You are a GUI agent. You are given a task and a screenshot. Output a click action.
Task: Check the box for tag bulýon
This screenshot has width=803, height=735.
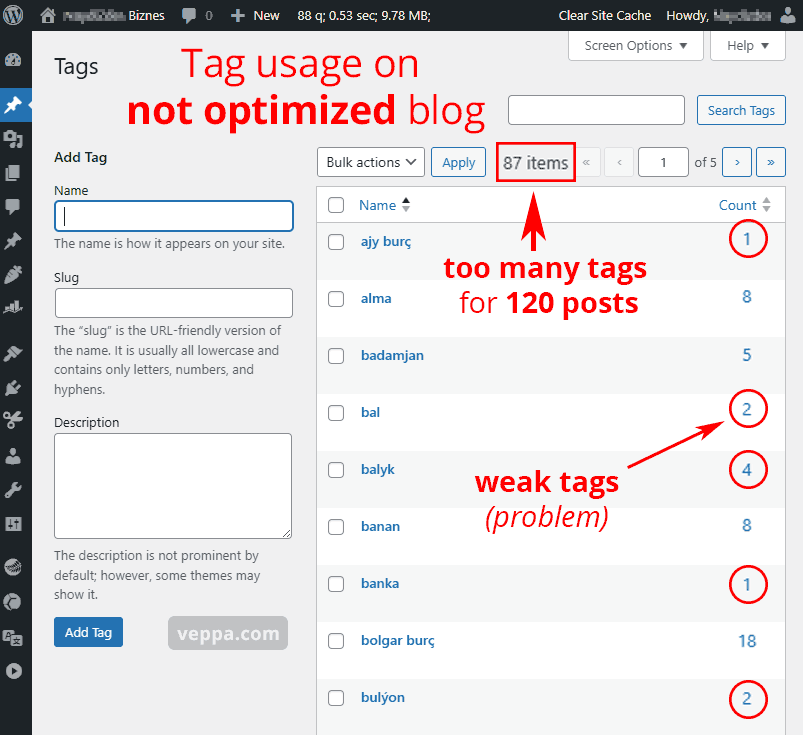336,698
